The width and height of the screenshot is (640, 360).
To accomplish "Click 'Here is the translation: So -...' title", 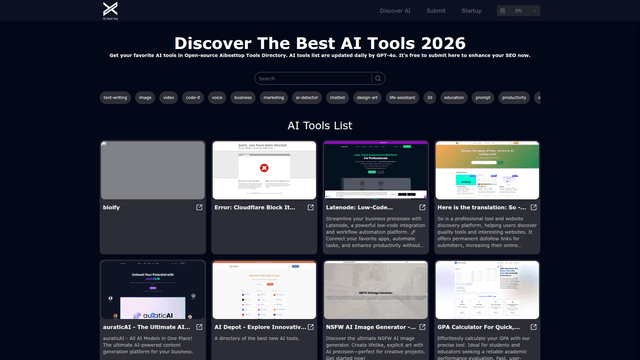I will point(482,207).
